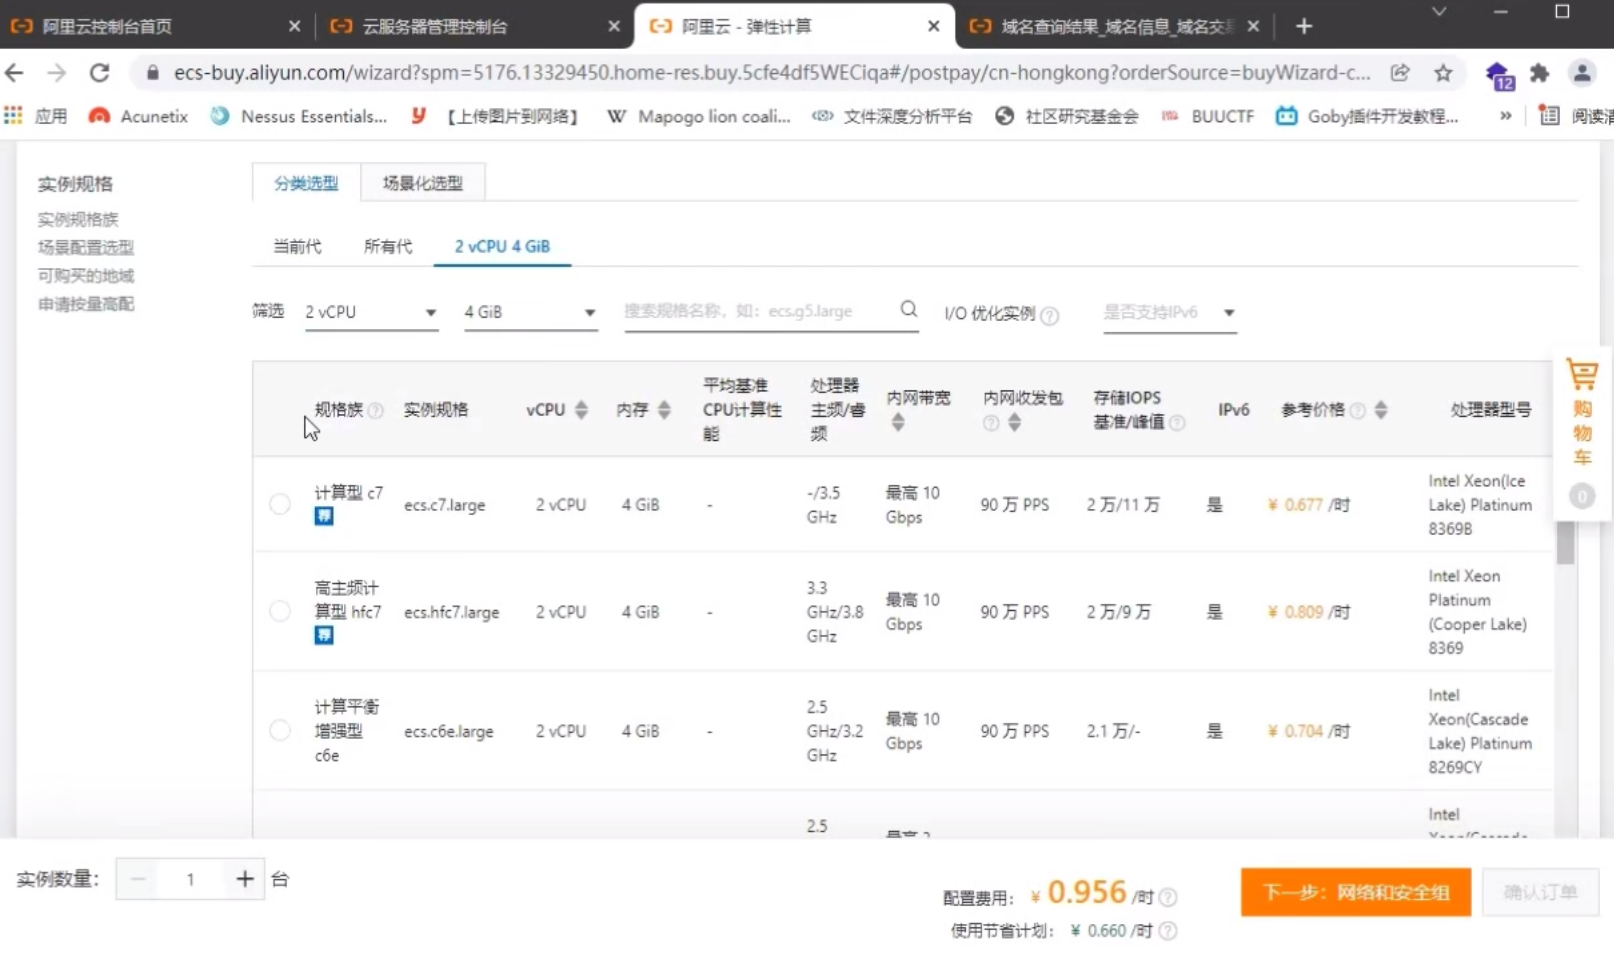Click 下一步: 网络和安全组 button
The image size is (1614, 964).
pyautogui.click(x=1355, y=892)
